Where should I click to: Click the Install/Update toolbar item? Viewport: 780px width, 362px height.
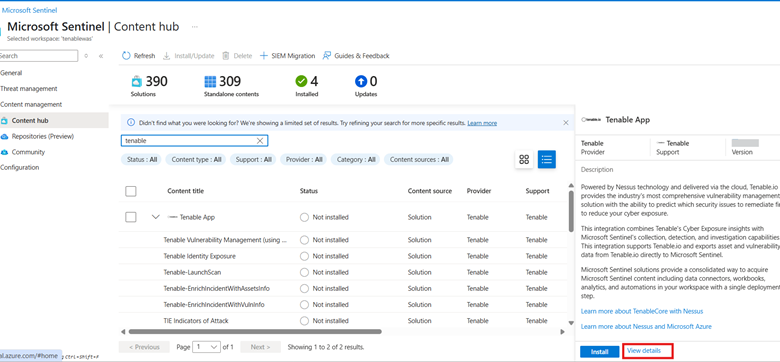(189, 56)
